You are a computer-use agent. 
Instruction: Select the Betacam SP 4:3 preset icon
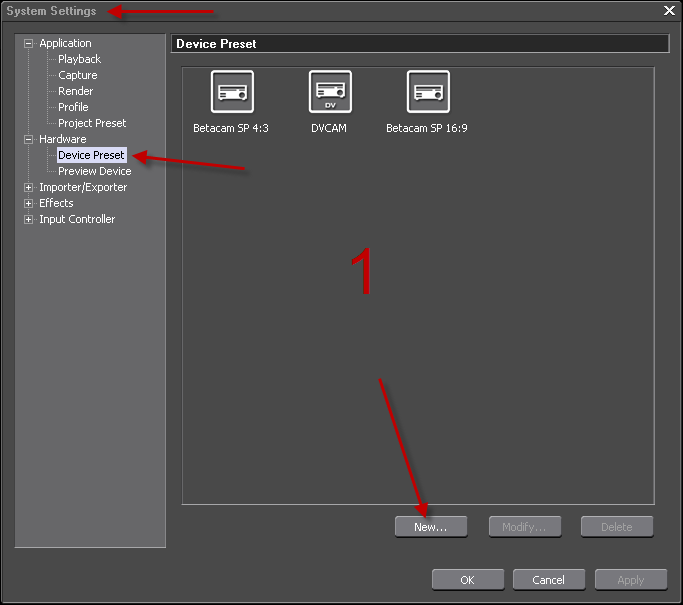pos(232,91)
